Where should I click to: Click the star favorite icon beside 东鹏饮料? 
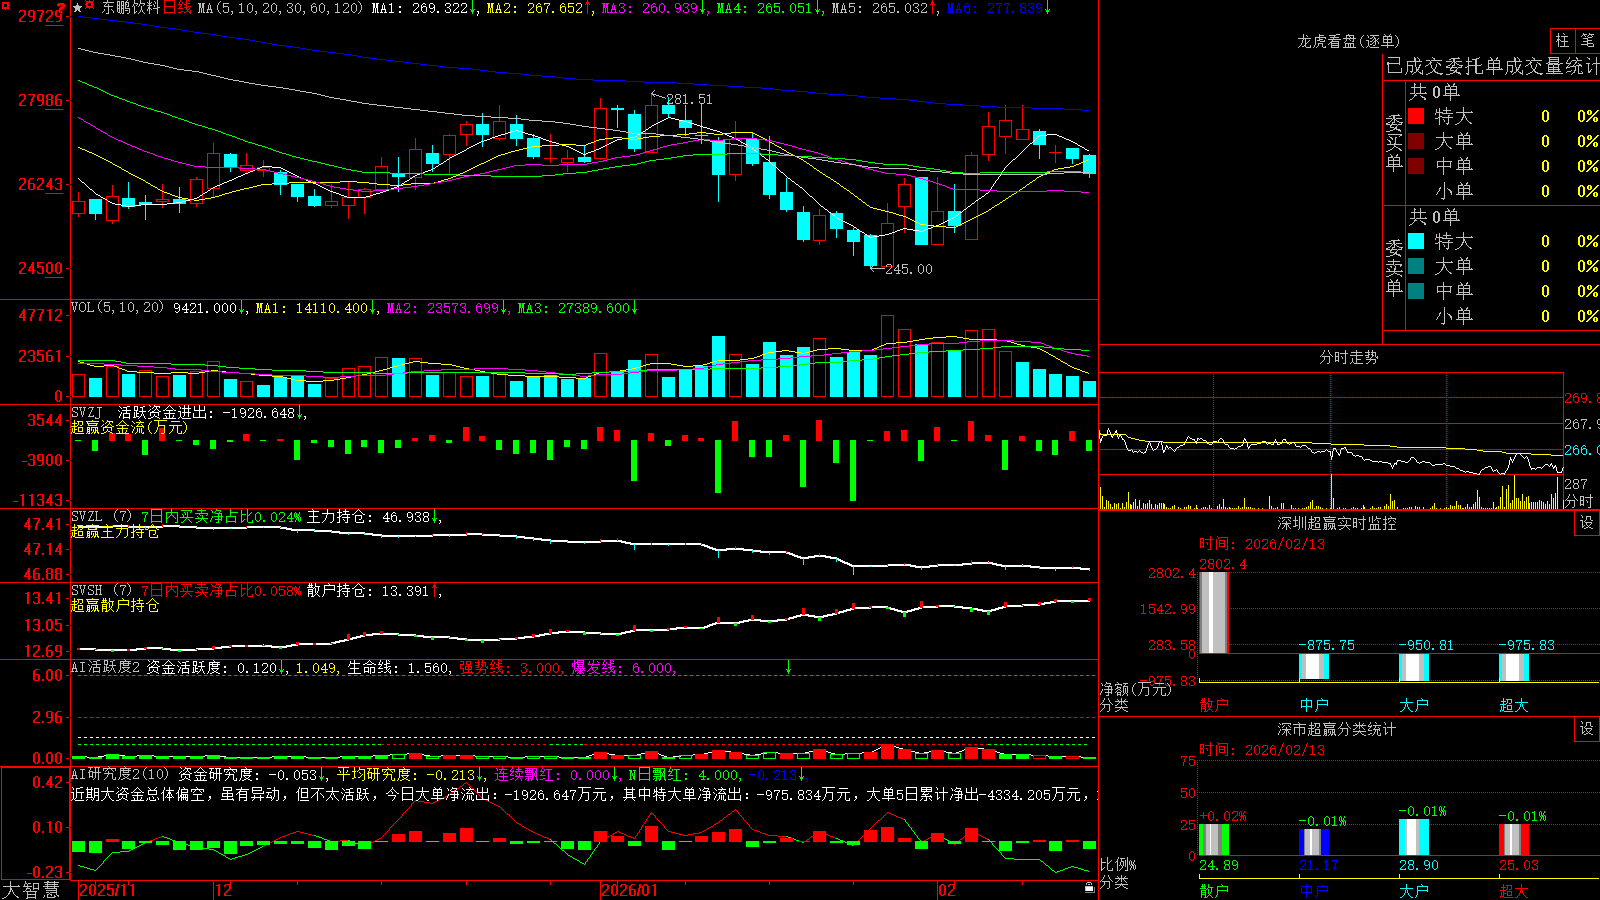tap(78, 8)
